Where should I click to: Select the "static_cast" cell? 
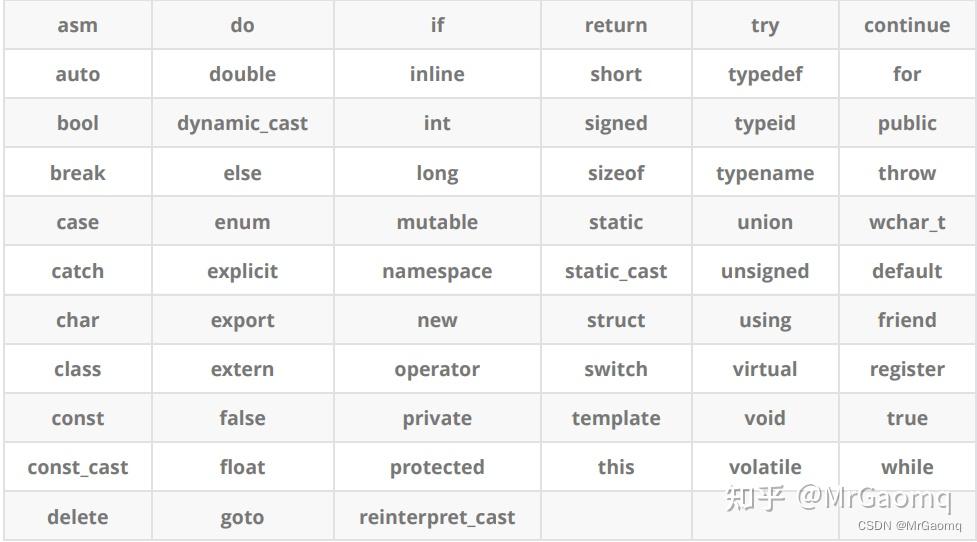coord(615,271)
